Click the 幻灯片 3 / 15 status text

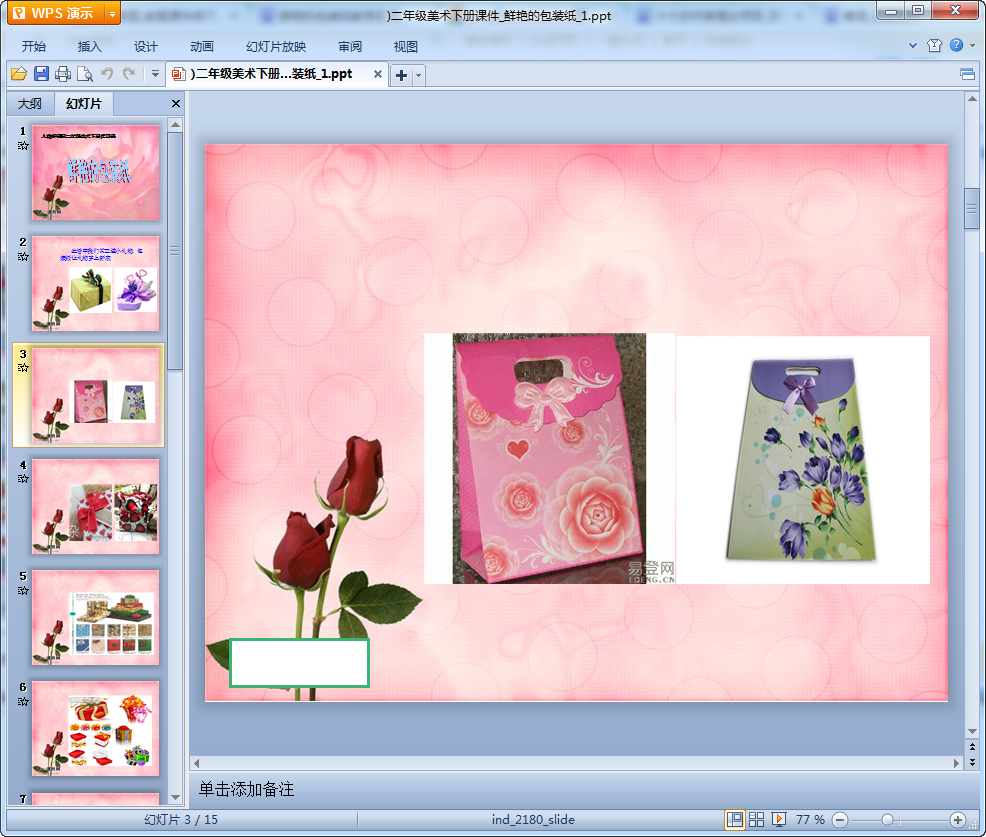pyautogui.click(x=181, y=819)
